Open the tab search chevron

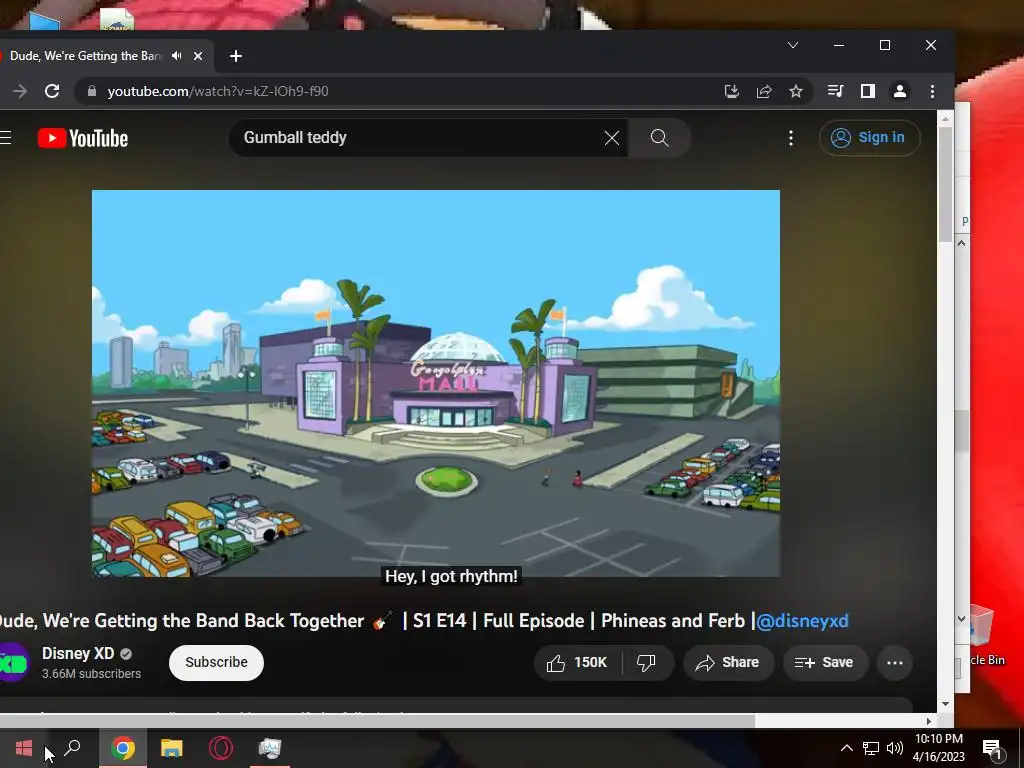pos(793,45)
